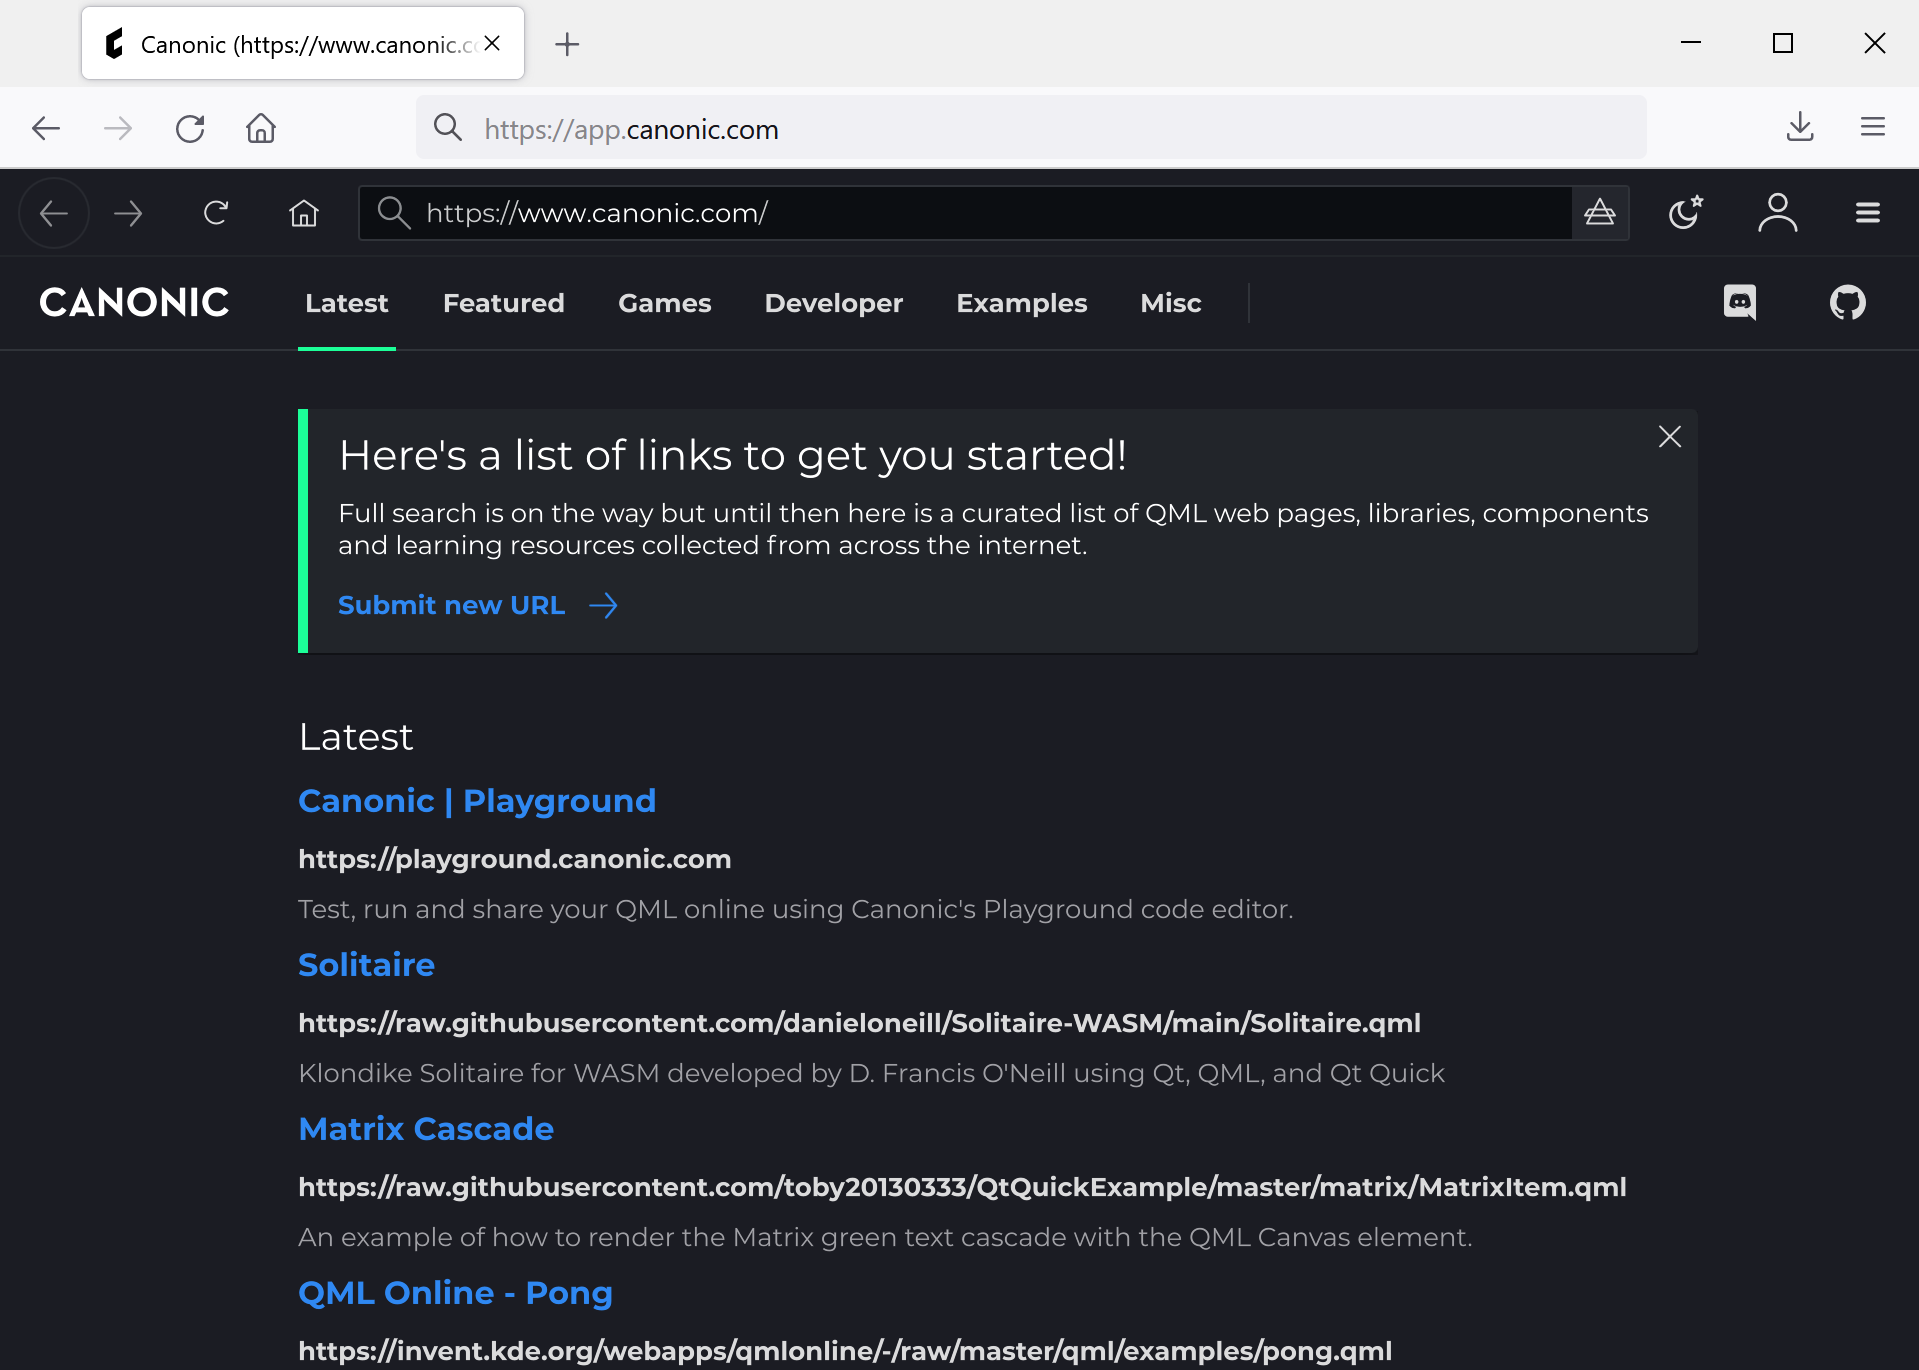Image resolution: width=1919 pixels, height=1370 pixels.
Task: Open downloads in outer browser toolbar
Action: 1800,127
